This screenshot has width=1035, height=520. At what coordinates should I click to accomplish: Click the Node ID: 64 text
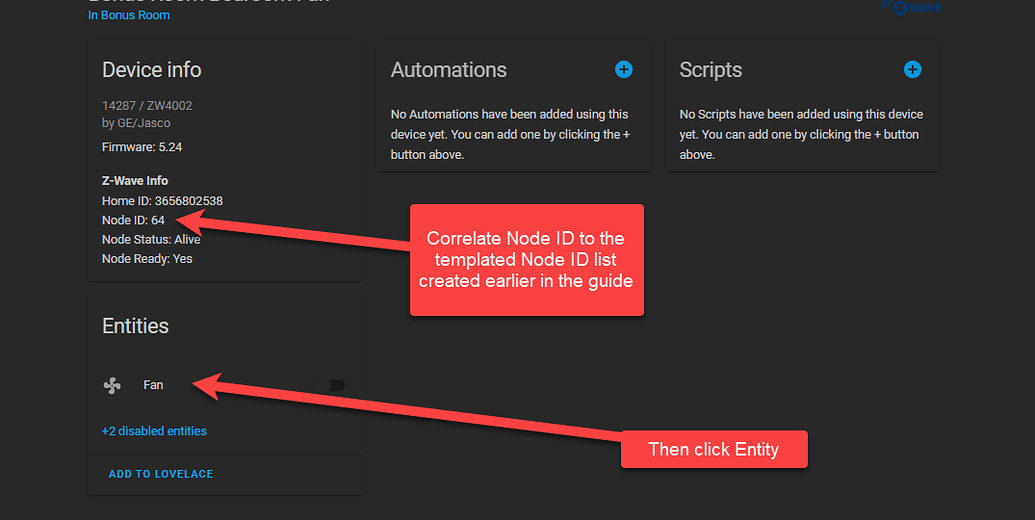[x=133, y=220]
